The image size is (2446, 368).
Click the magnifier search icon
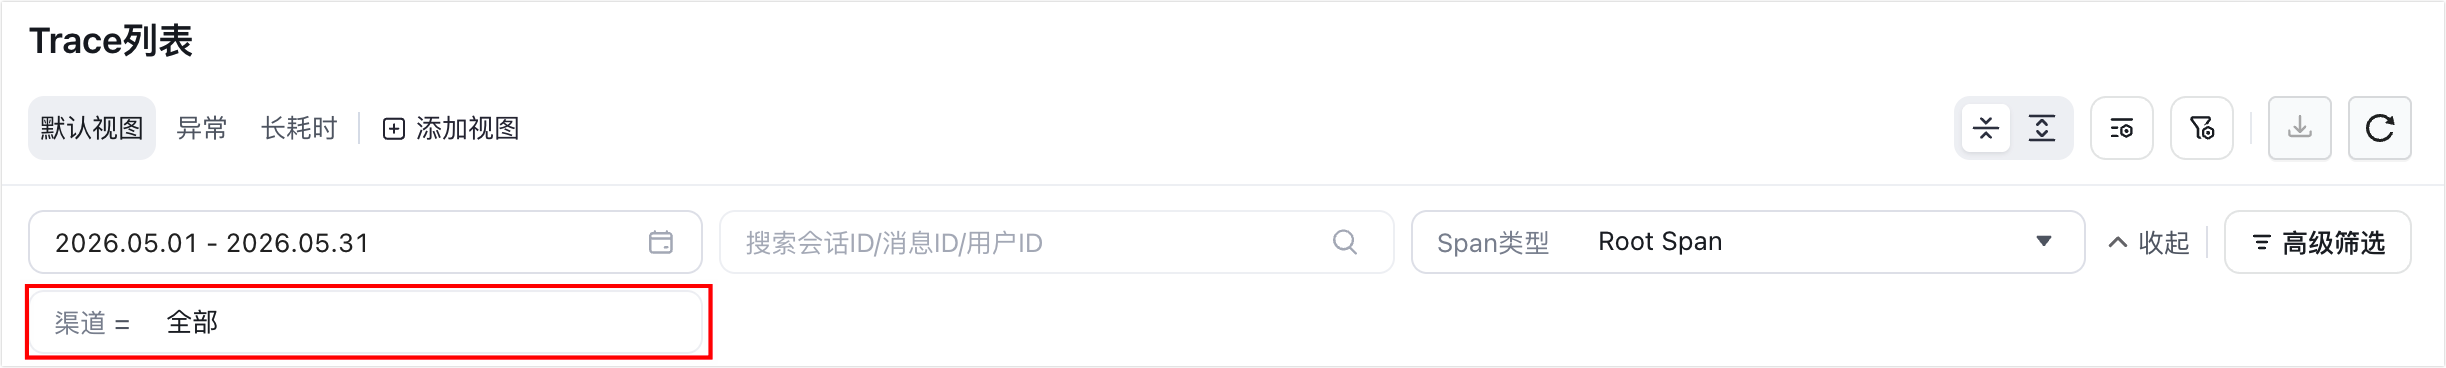(x=1345, y=242)
